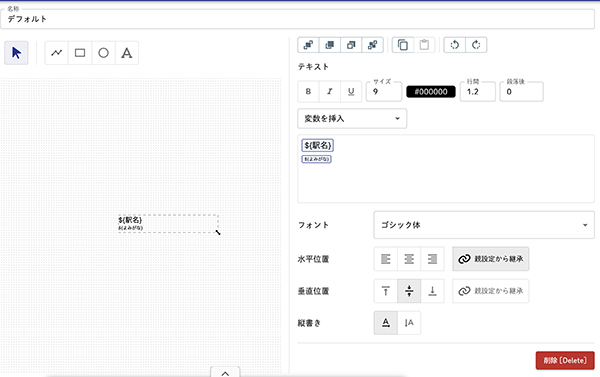Image resolution: width=600 pixels, height=377 pixels.
Task: Select the arrow pointer tool
Action: click(16, 53)
